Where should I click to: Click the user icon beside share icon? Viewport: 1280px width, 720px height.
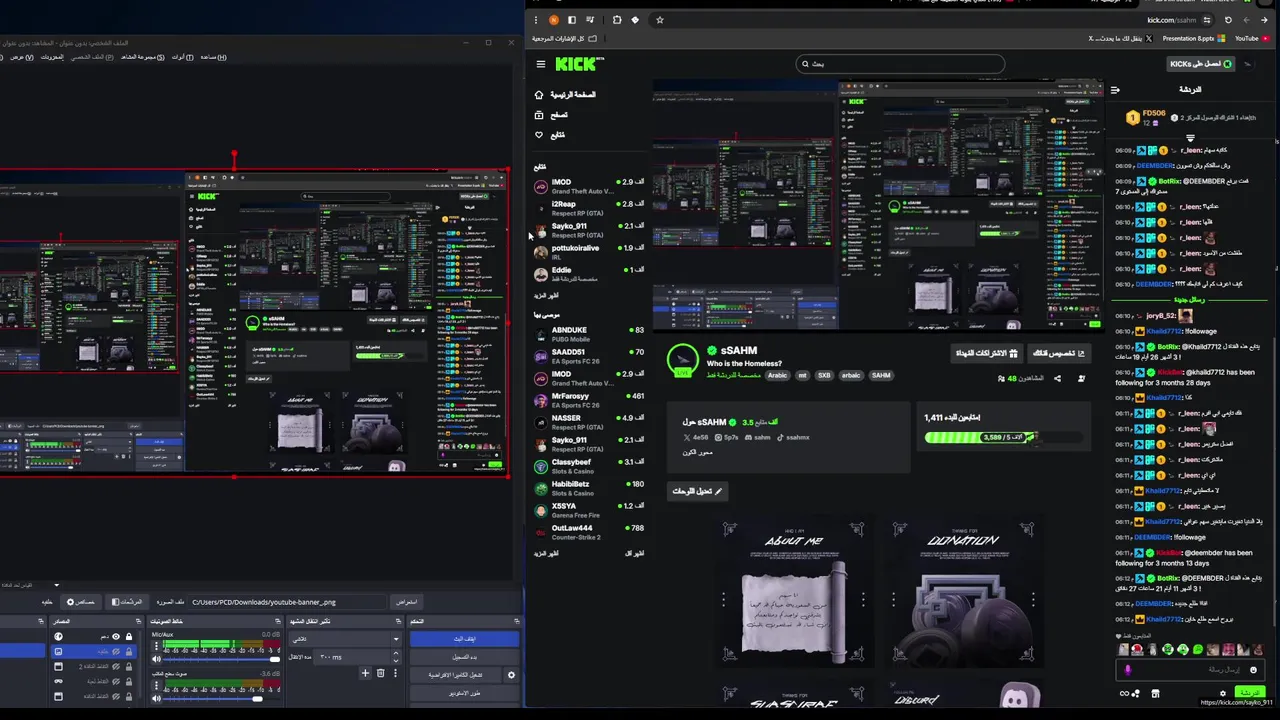(x=1081, y=379)
